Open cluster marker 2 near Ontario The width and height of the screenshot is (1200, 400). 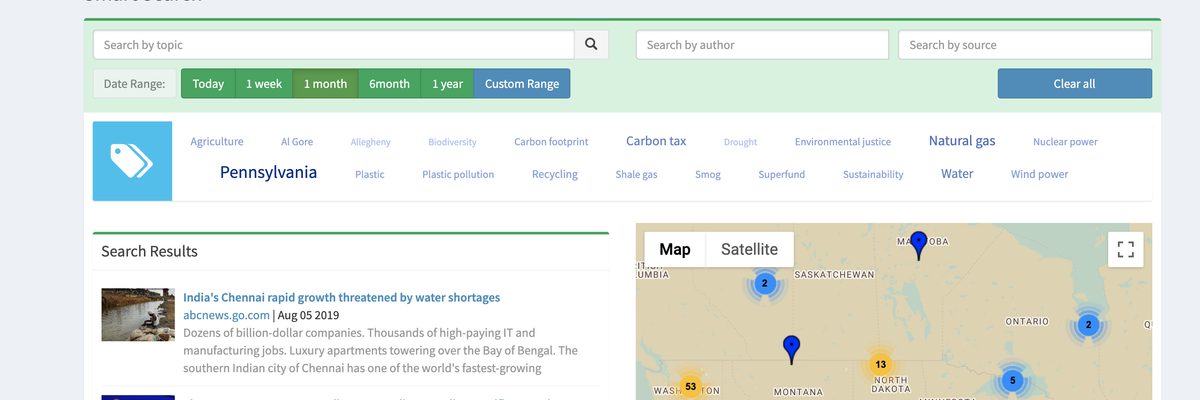[1088, 325]
